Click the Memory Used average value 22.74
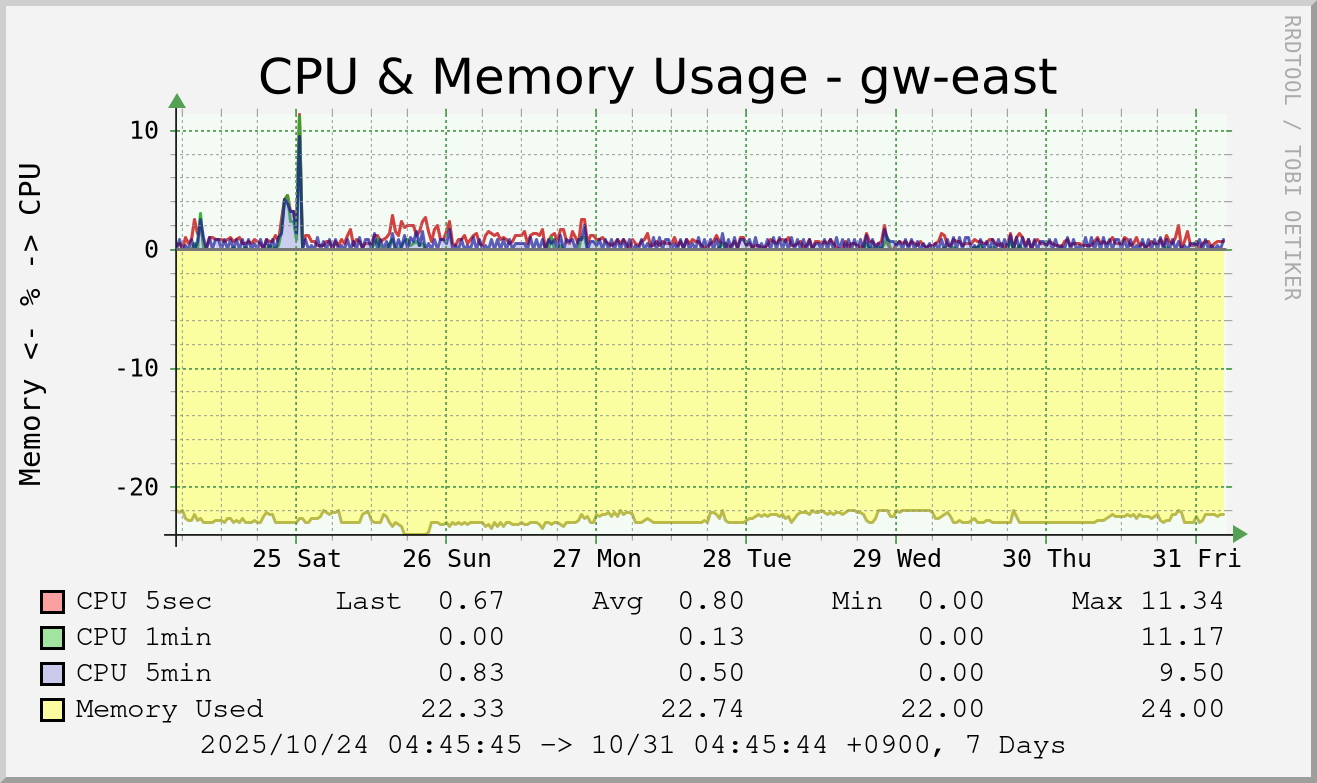This screenshot has height=783, width=1317. [x=702, y=710]
